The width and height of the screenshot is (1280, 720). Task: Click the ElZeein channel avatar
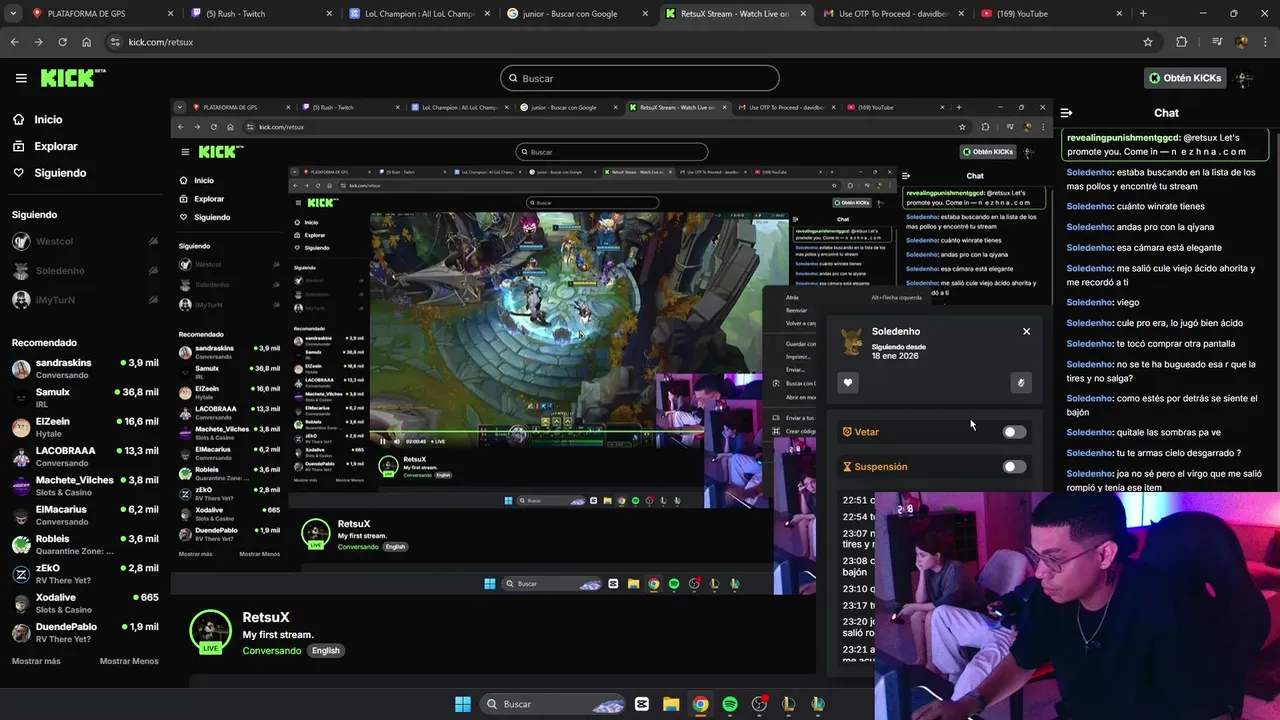click(x=21, y=427)
